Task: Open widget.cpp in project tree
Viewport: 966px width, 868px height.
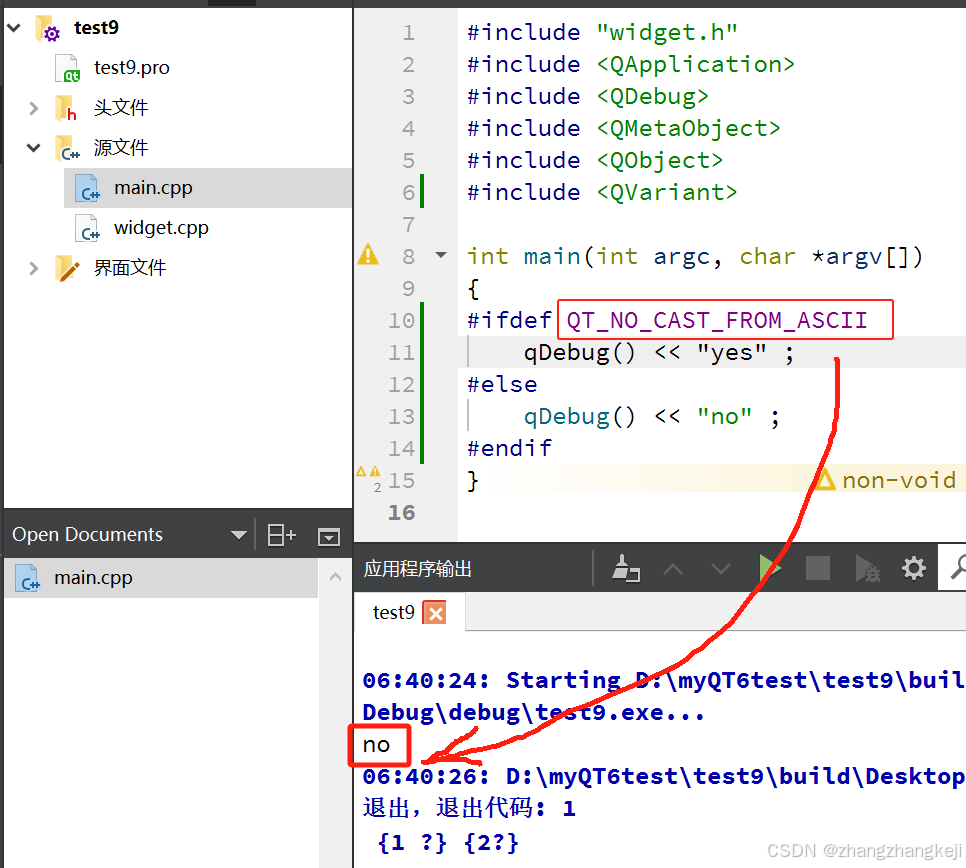Action: tap(161, 228)
